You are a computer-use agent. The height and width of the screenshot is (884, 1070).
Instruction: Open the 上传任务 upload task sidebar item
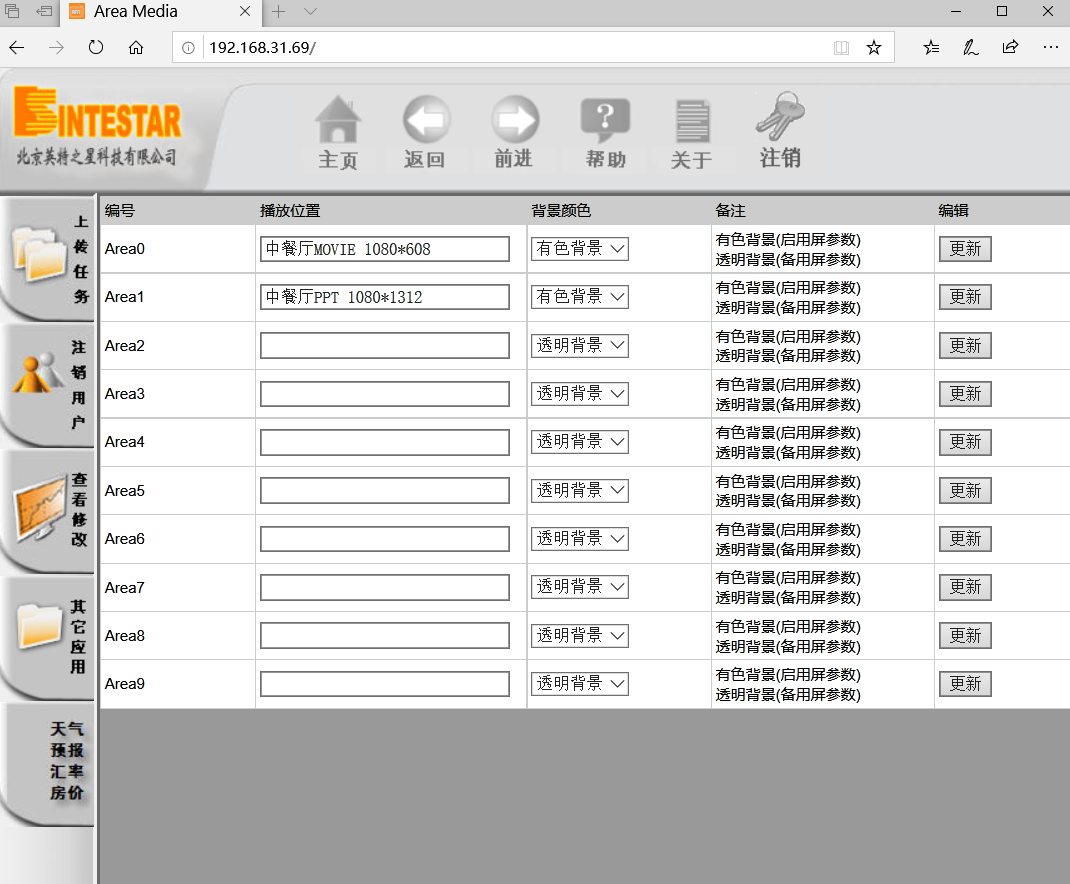click(x=48, y=257)
